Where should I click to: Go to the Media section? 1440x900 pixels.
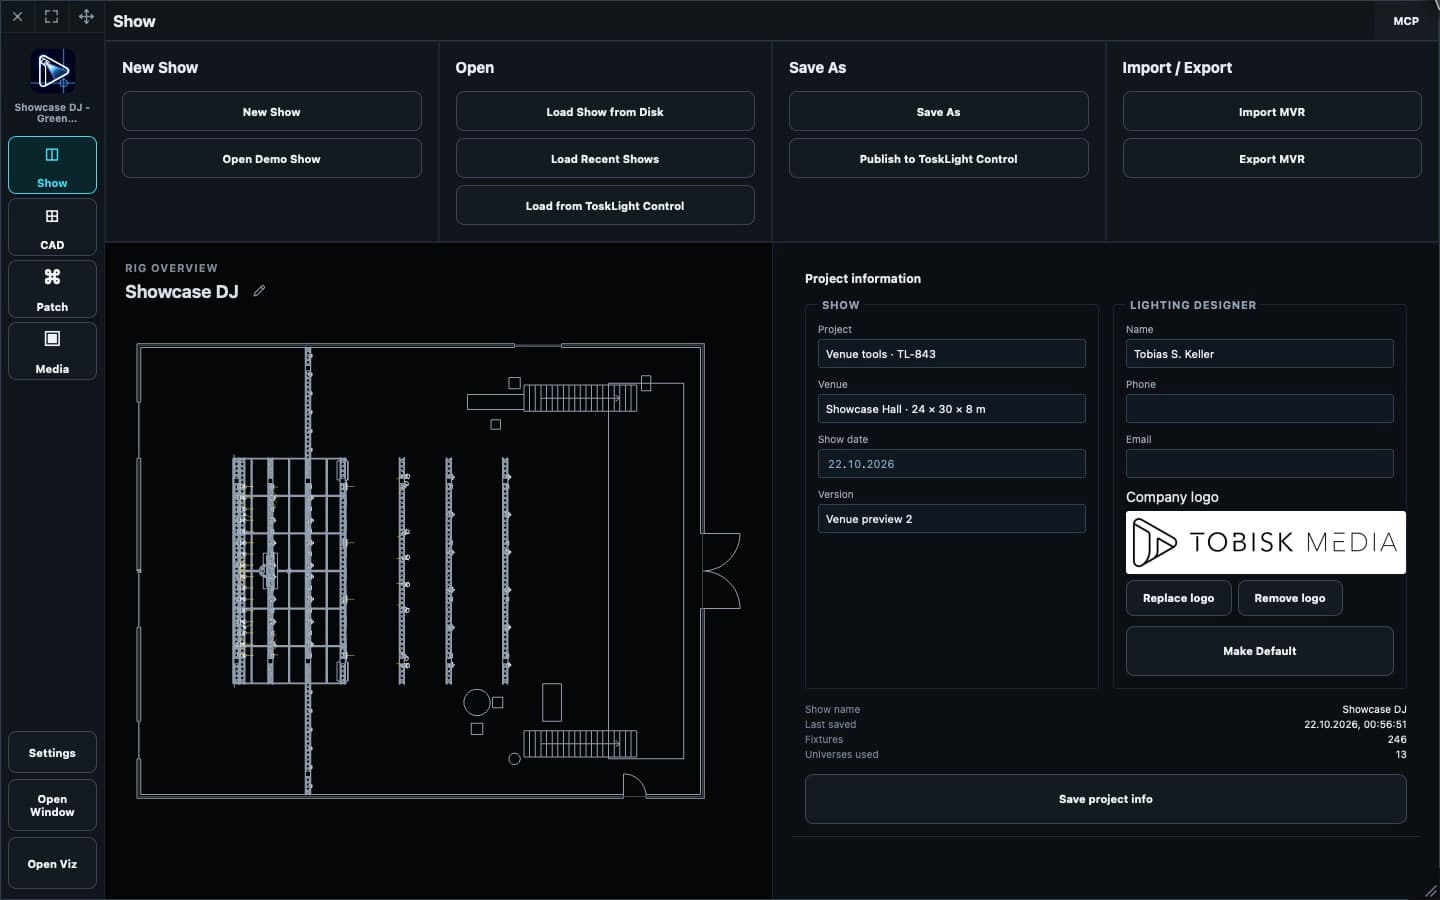click(x=52, y=351)
